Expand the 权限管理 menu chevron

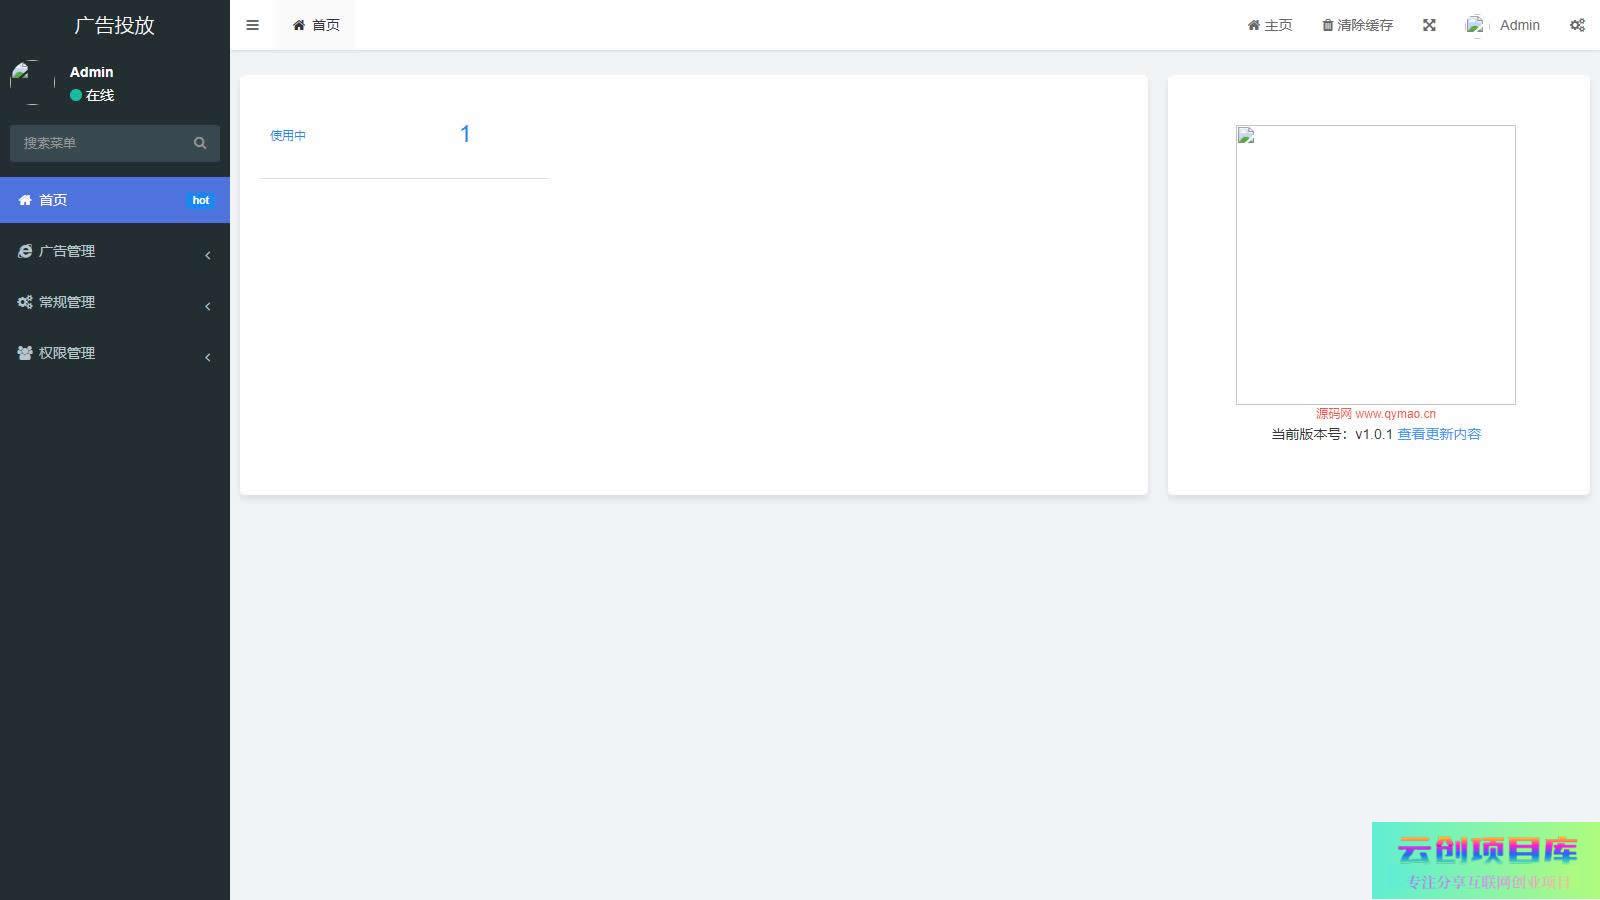click(x=207, y=357)
